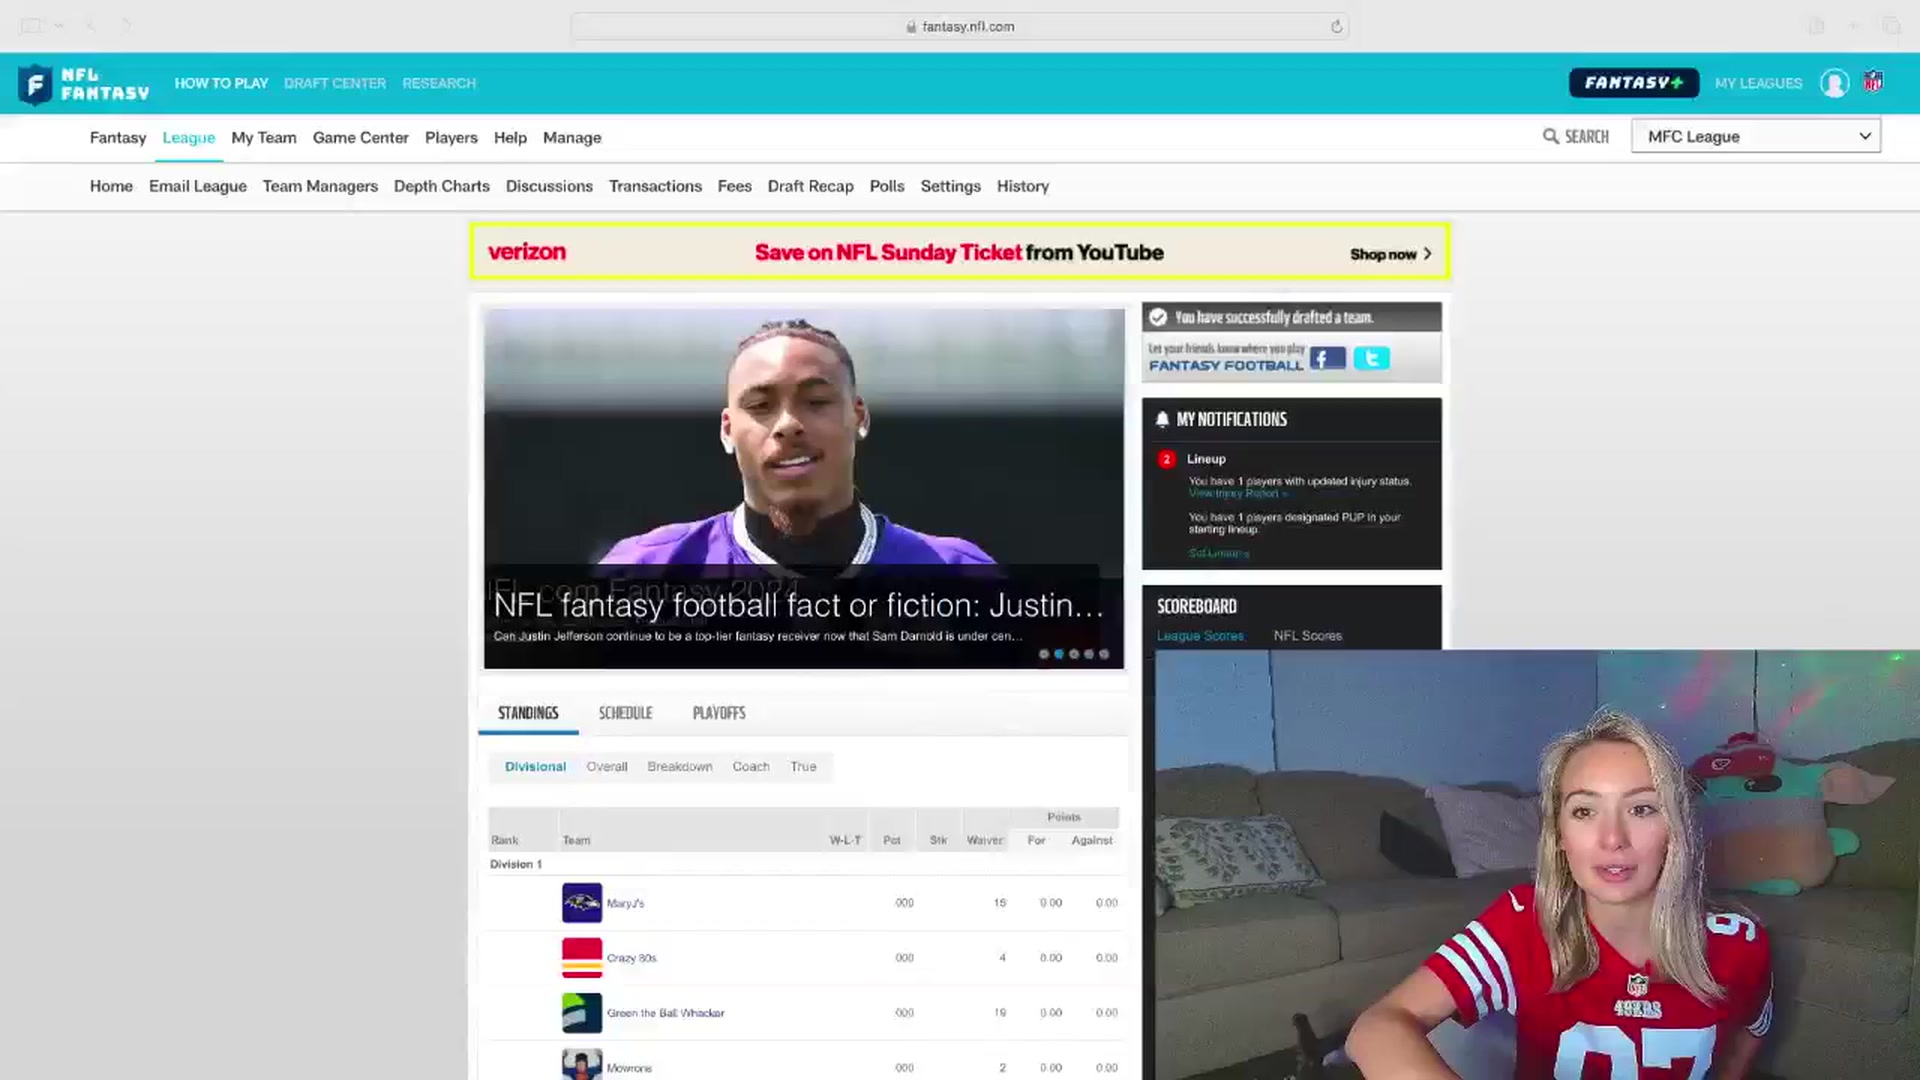
Task: Click the browser forward arrow
Action: (x=126, y=26)
